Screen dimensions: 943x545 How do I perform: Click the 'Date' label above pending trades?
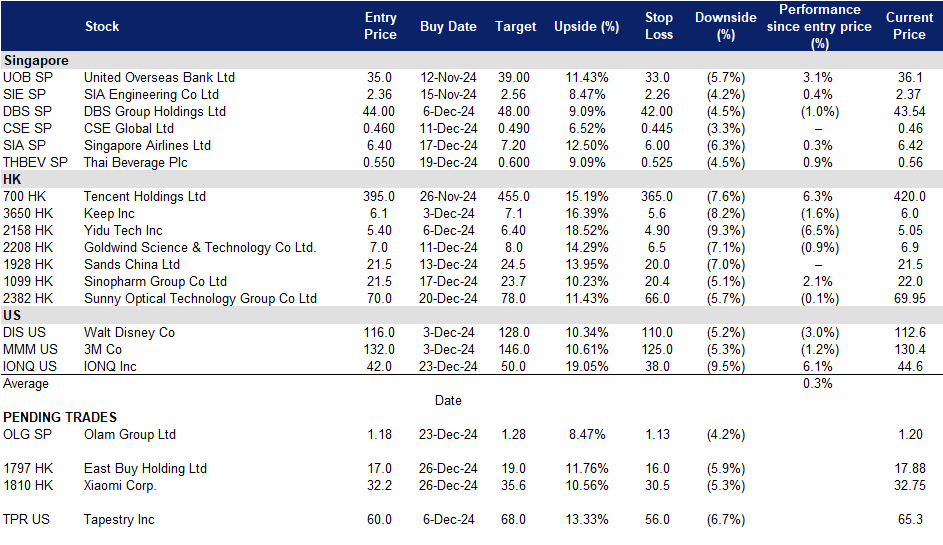coord(448,401)
